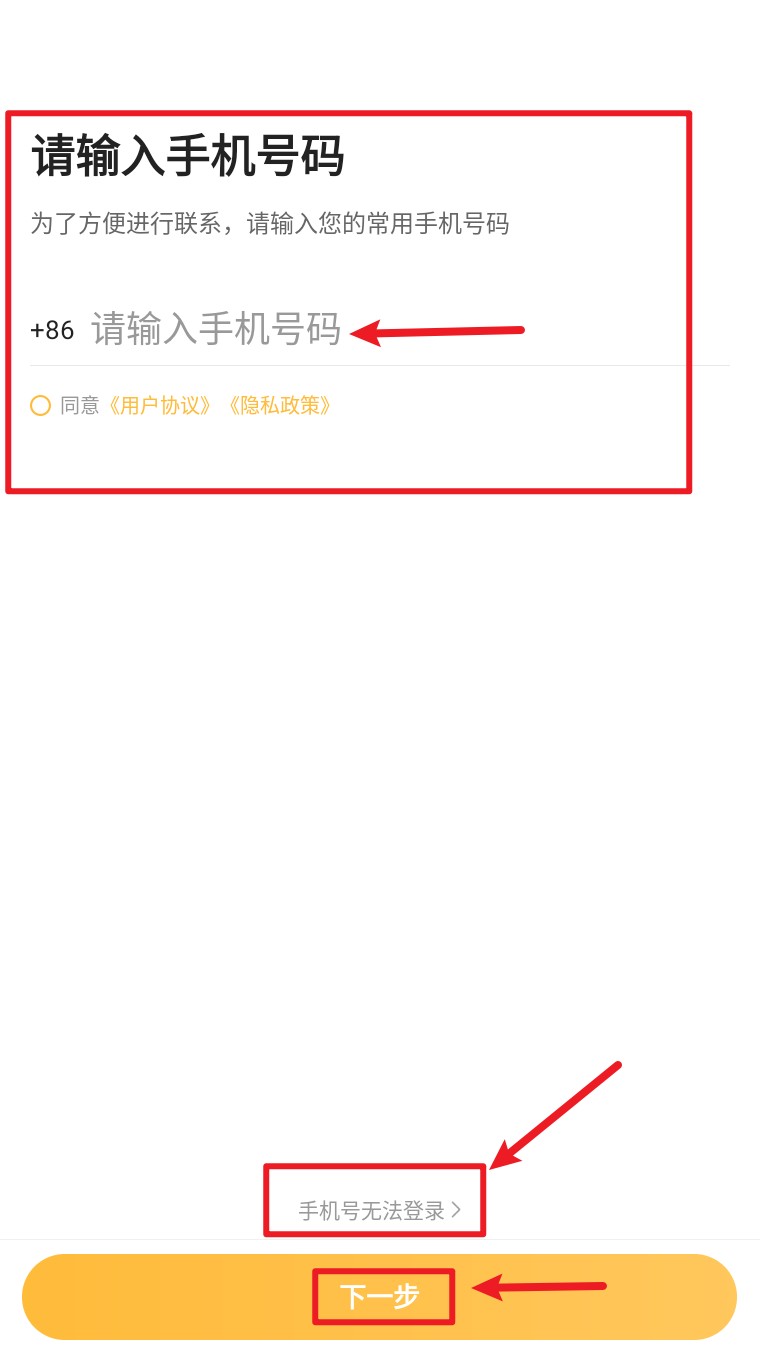Tick the agreement circle beside 同意

pos(40,405)
